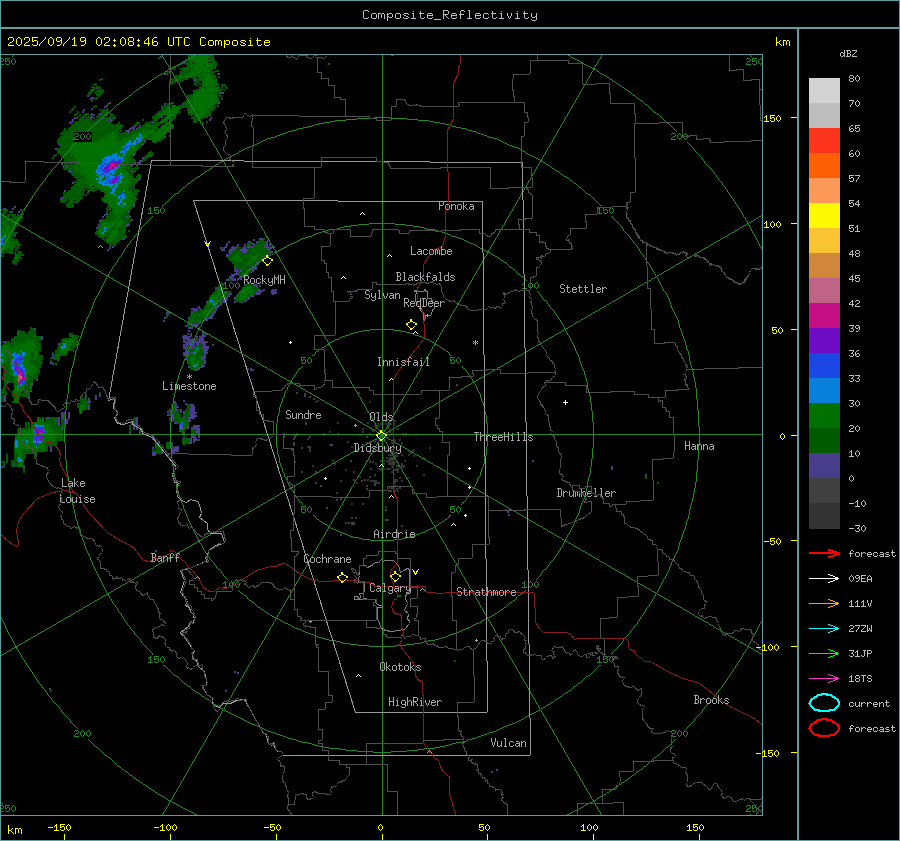Select the cyan current ellipse icon
900x841 pixels.
(823, 703)
